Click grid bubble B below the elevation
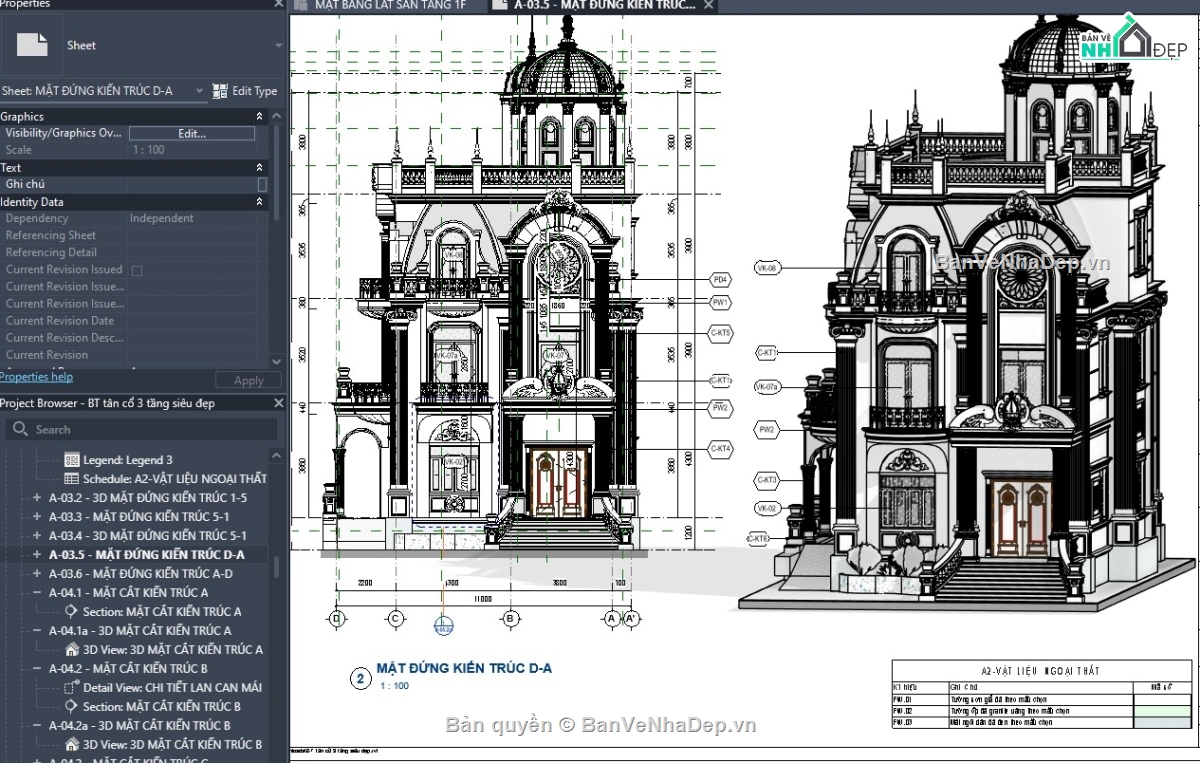 pyautogui.click(x=510, y=619)
